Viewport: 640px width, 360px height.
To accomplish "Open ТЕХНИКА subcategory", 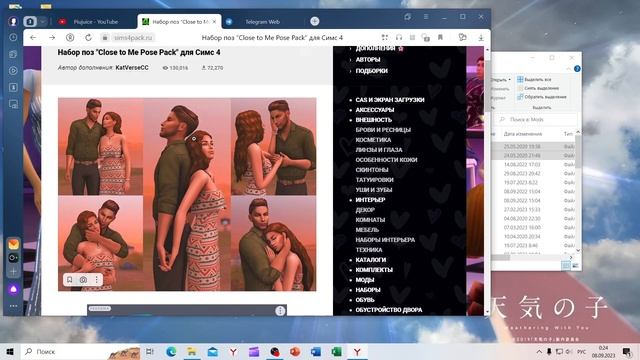I will coord(369,250).
